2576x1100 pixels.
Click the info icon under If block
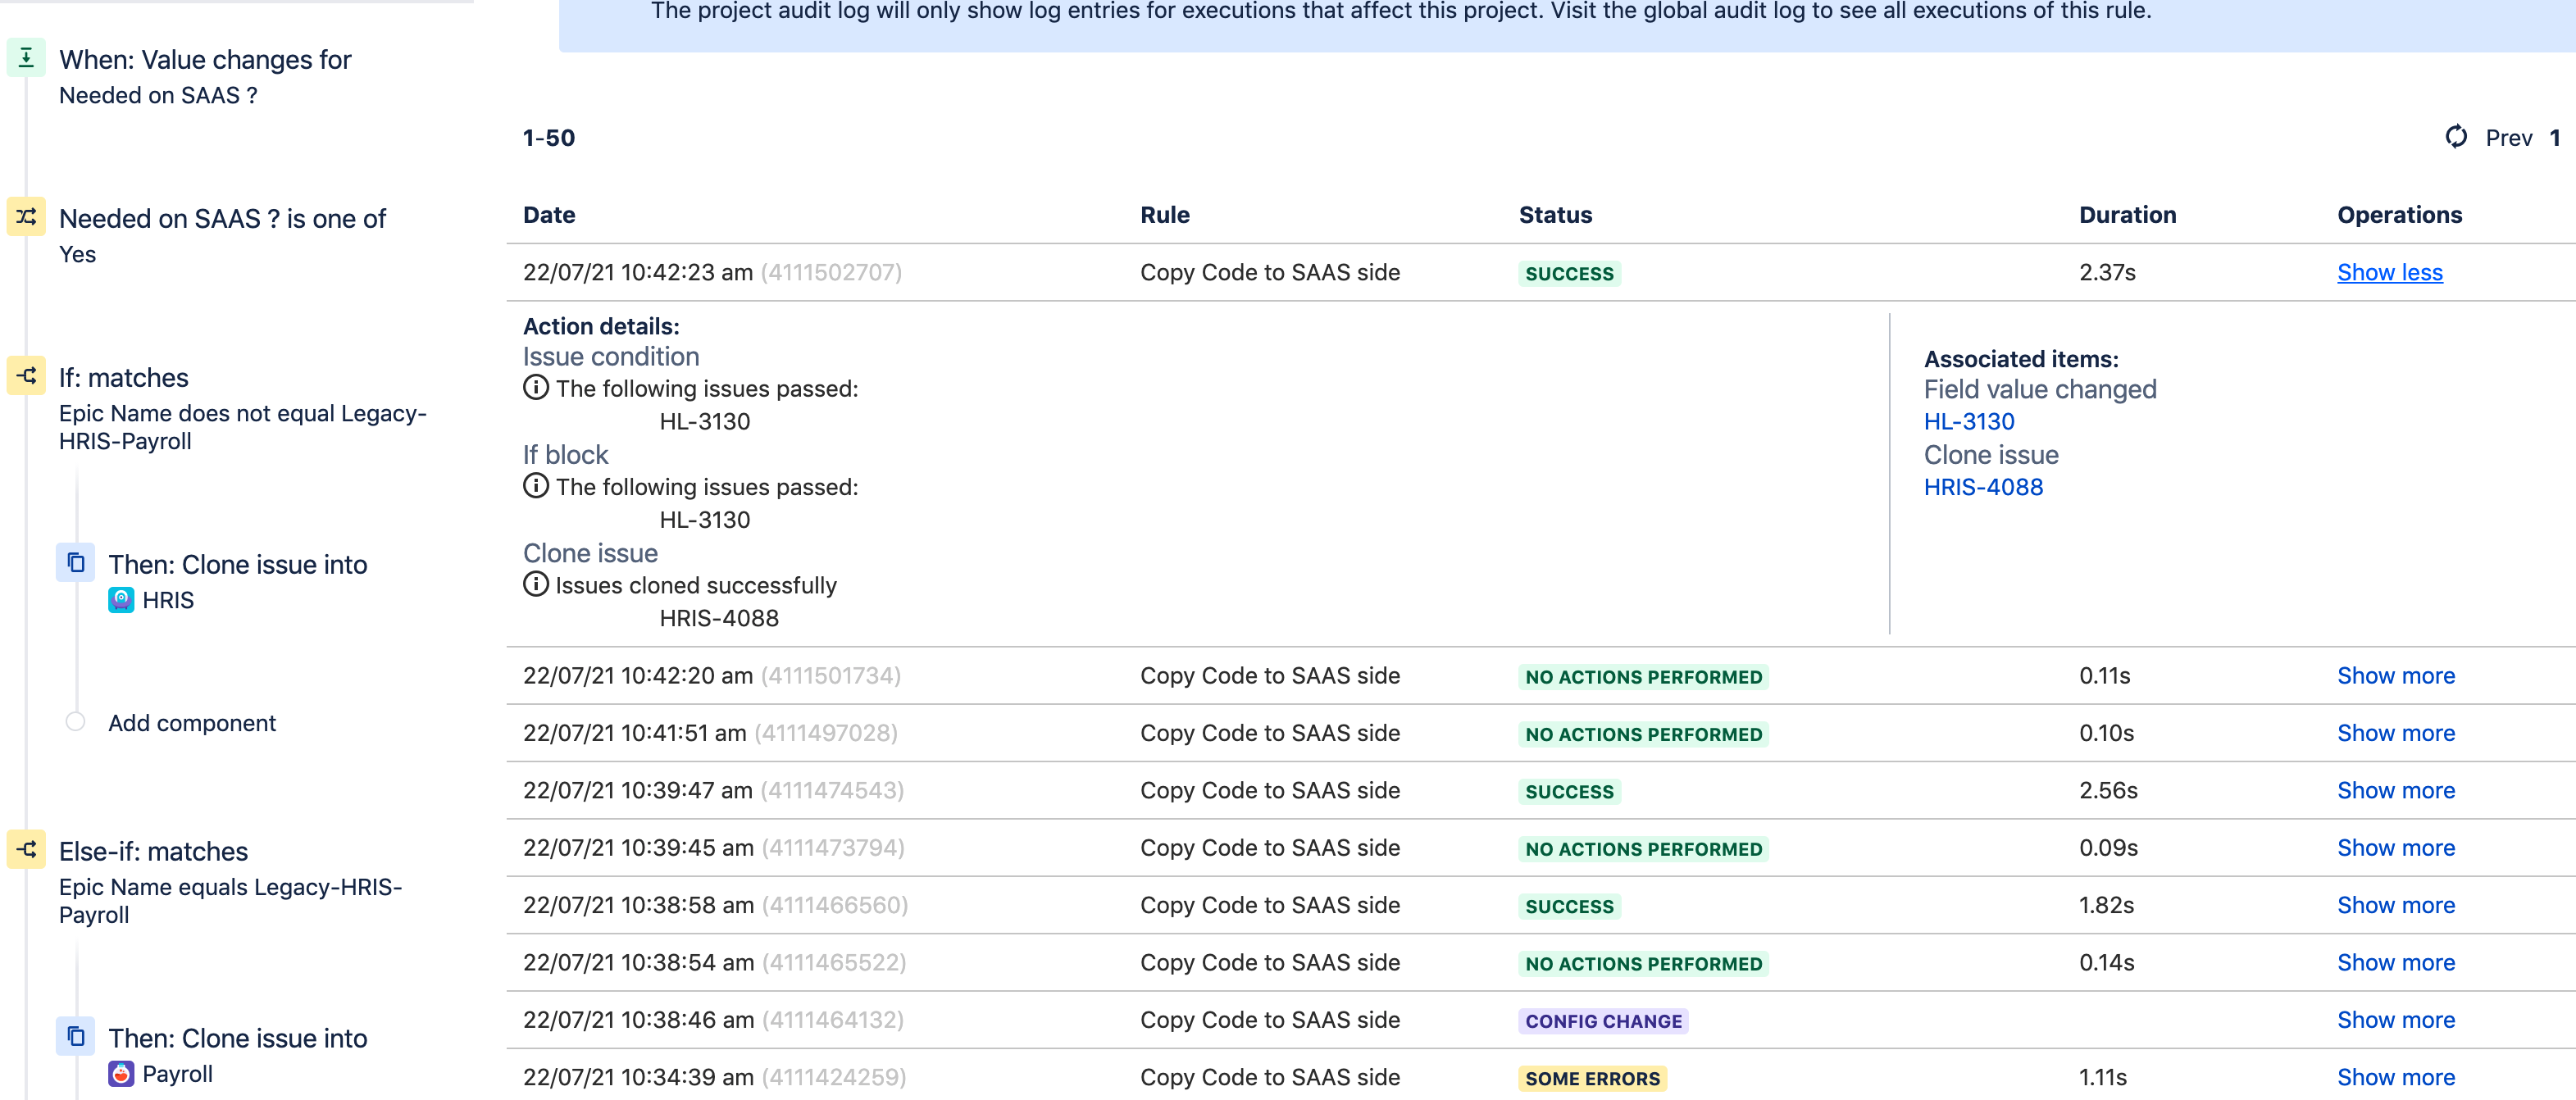coord(536,486)
